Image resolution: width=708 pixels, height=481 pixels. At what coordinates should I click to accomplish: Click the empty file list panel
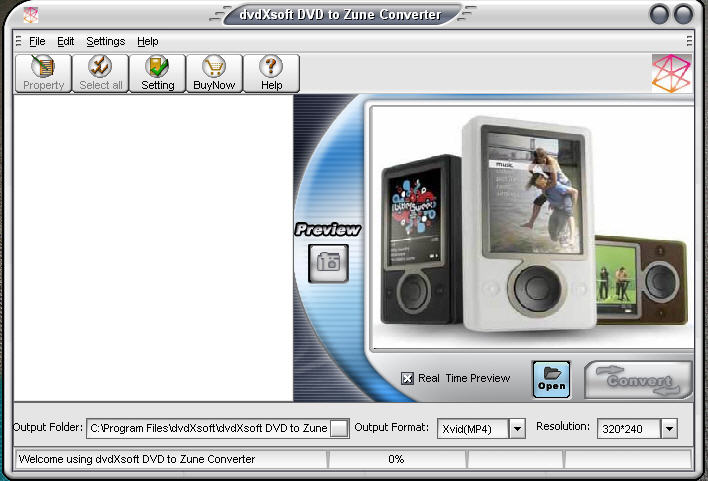pos(154,248)
